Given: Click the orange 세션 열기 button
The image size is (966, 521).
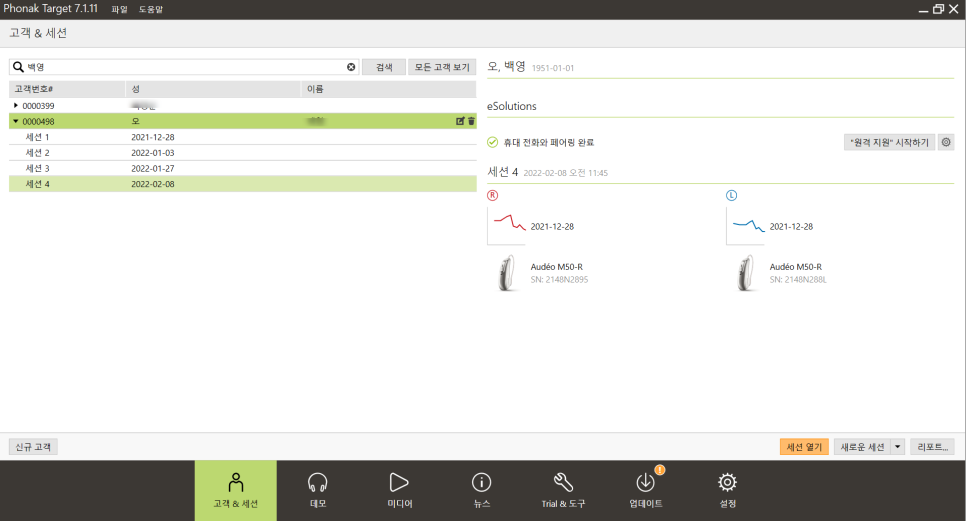Looking at the screenshot, I should click(x=804, y=447).
